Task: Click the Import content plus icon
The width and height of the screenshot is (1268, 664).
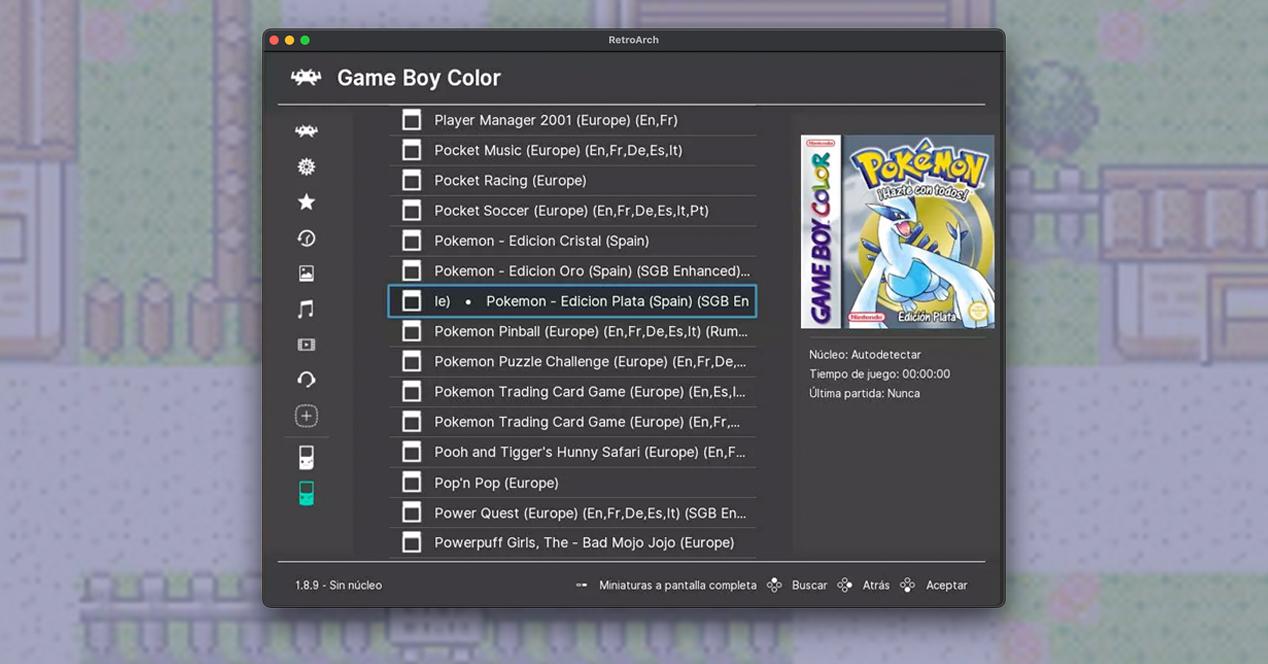Action: pyautogui.click(x=306, y=416)
